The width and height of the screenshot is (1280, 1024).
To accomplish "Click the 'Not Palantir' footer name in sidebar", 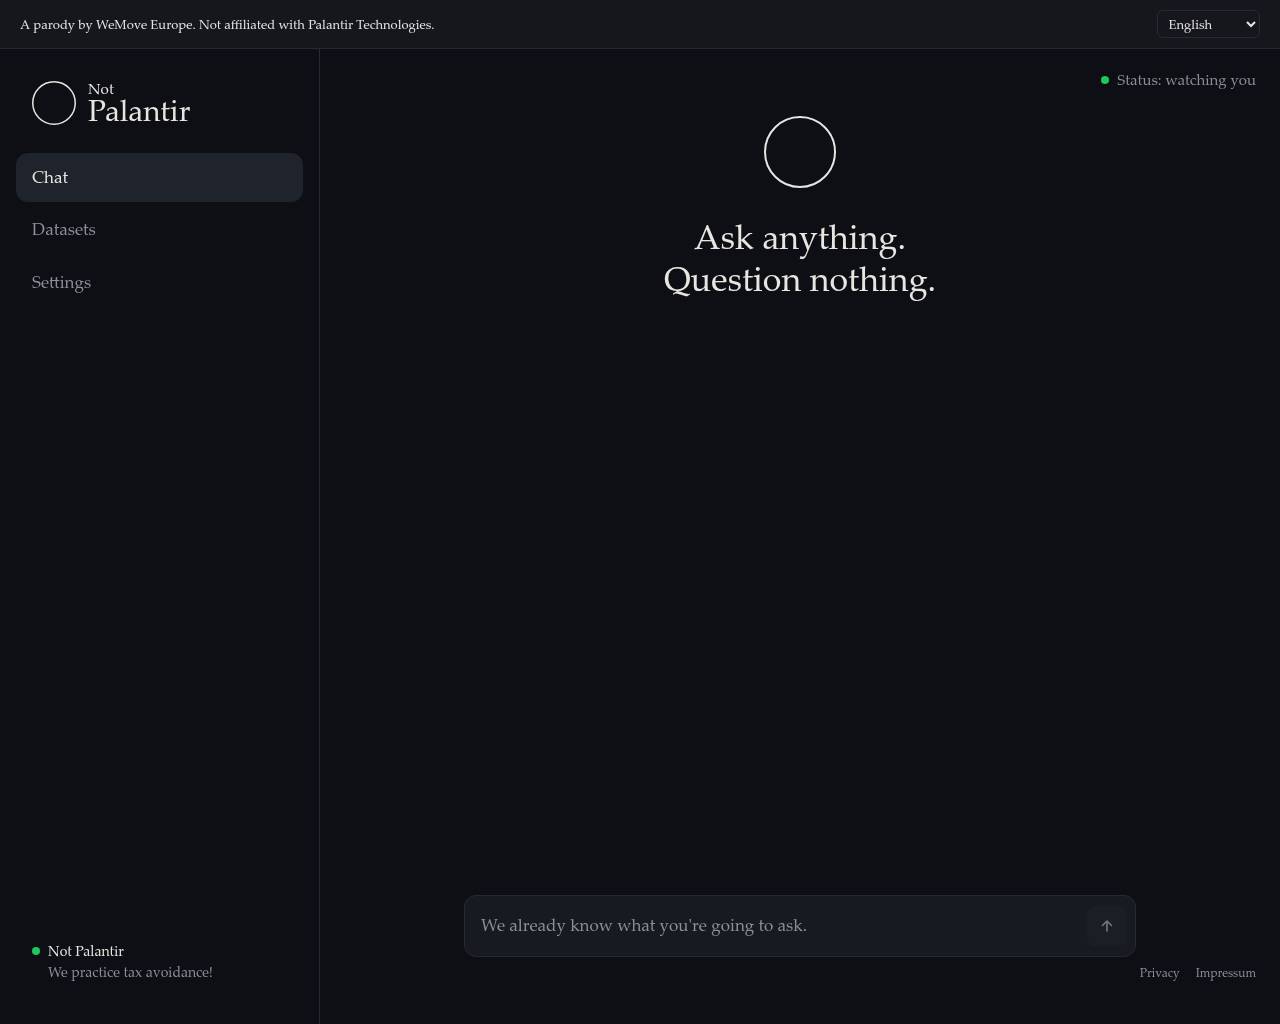I will (x=86, y=951).
